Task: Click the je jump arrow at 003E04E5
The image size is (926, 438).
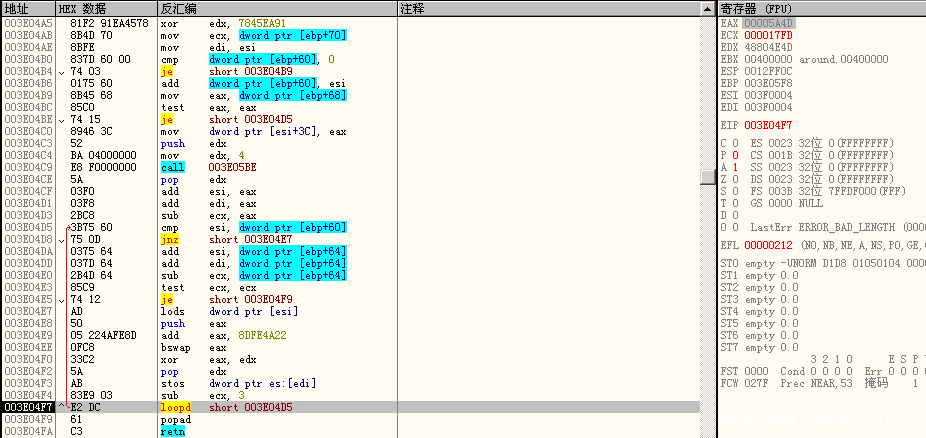Action: click(62, 299)
